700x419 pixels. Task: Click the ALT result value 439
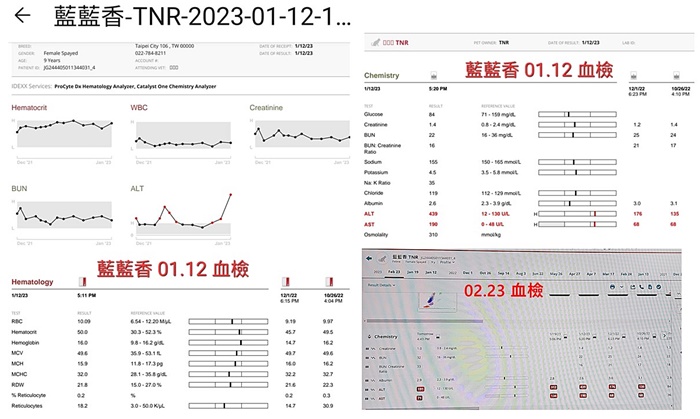click(x=433, y=214)
